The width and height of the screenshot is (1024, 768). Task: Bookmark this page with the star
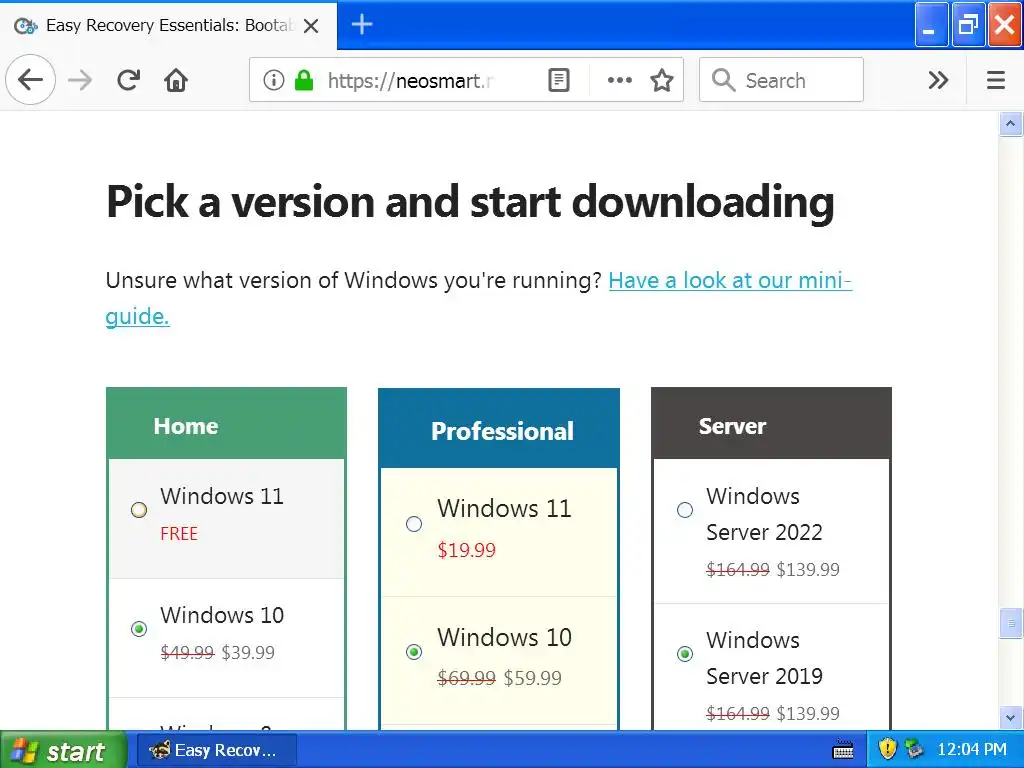point(662,80)
